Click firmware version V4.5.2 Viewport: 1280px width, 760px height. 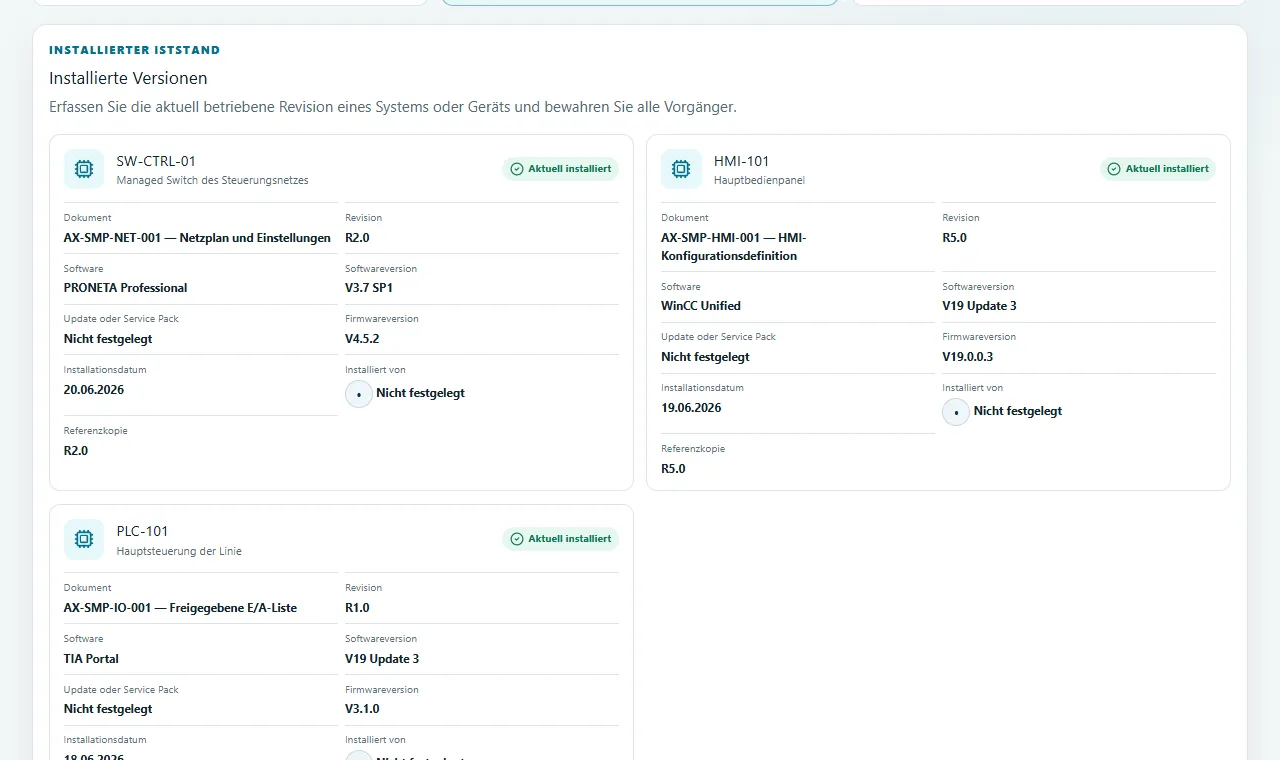[x=362, y=339]
